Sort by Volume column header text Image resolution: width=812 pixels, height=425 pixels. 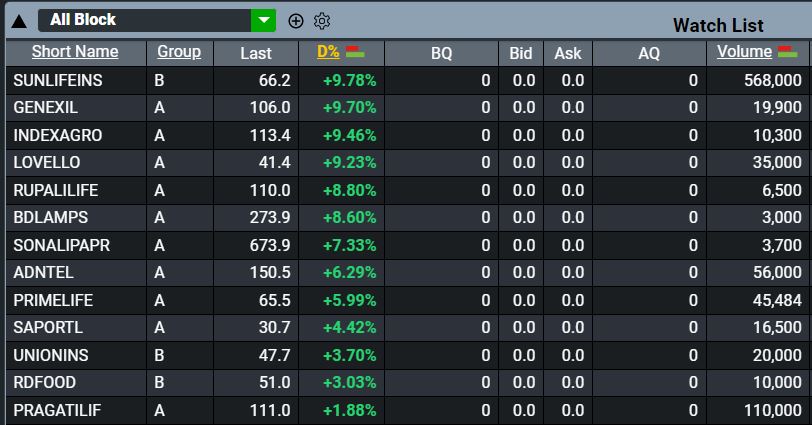tap(744, 52)
